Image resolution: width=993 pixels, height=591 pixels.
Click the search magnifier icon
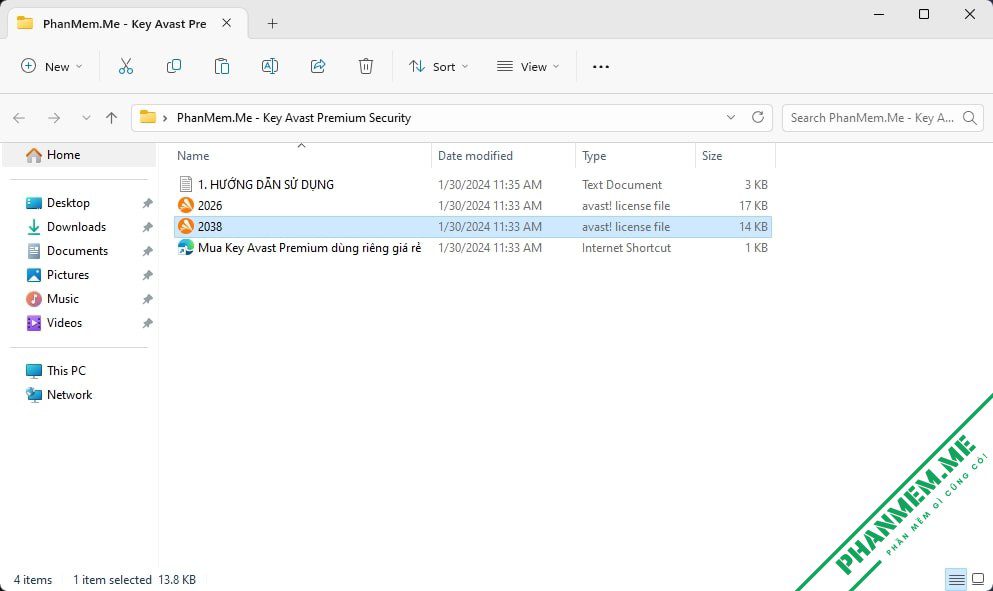pos(969,118)
